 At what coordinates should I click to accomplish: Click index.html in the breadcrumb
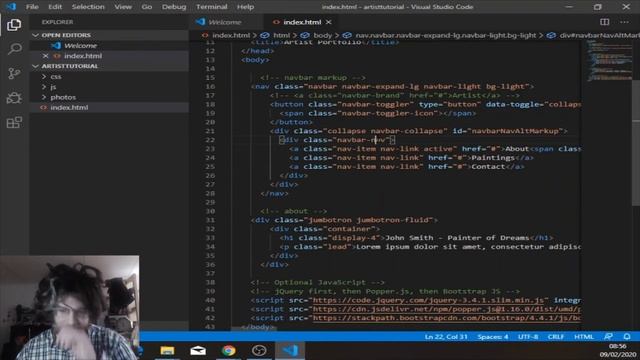coord(231,36)
